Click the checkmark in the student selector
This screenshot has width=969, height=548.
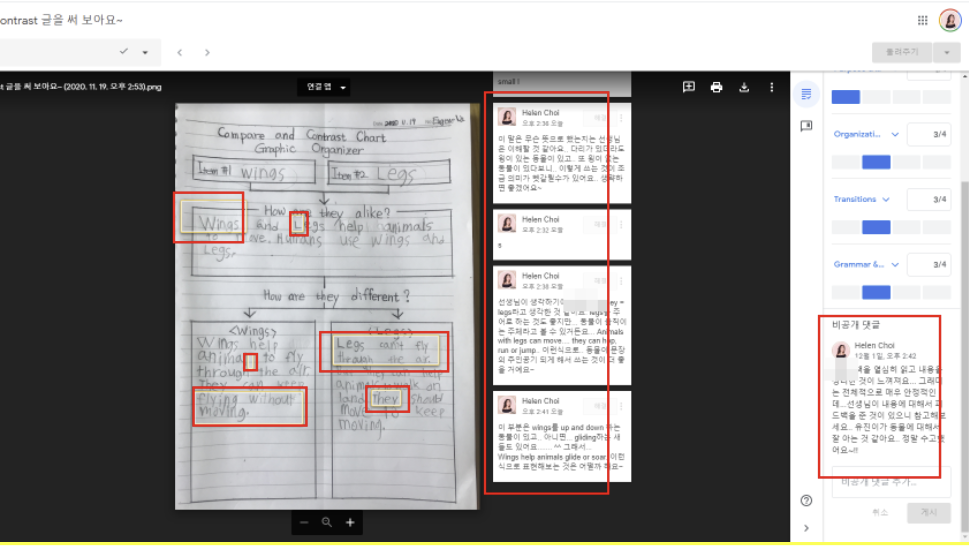coord(124,52)
